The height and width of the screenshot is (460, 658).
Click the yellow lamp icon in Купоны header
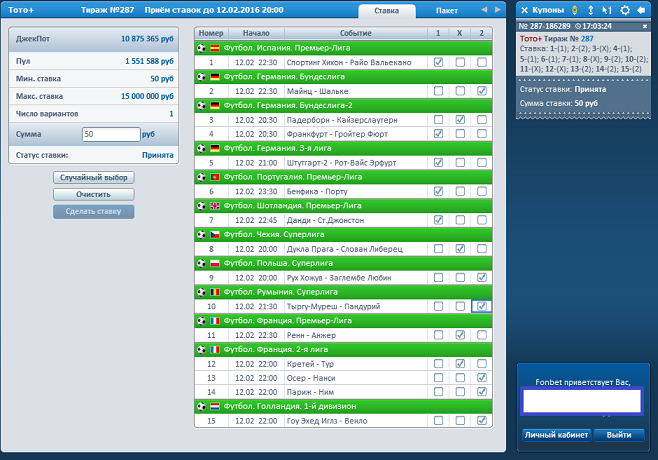[x=574, y=10]
